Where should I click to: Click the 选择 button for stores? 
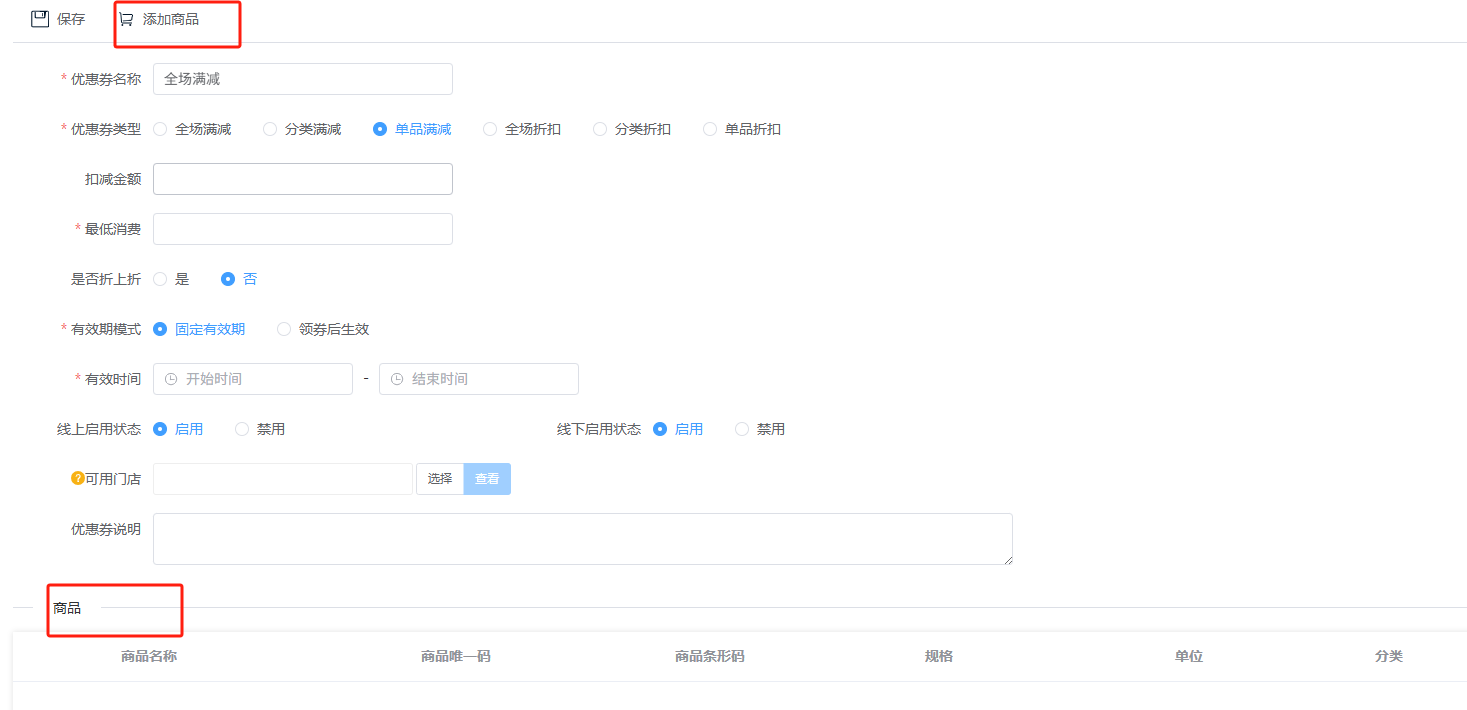[440, 479]
